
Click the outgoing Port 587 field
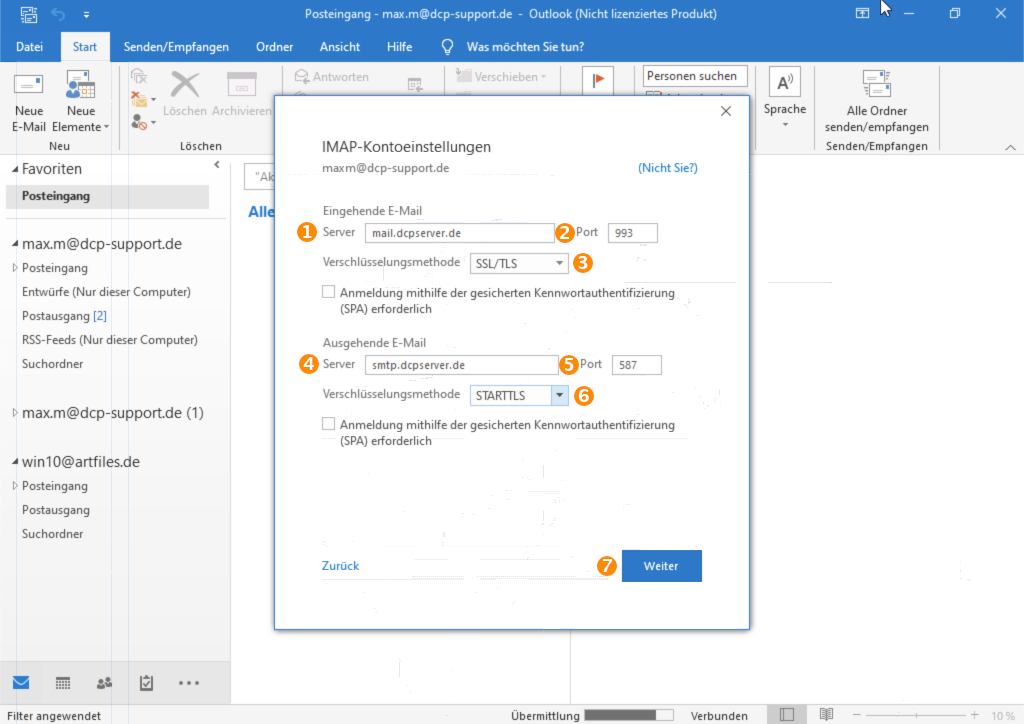636,365
